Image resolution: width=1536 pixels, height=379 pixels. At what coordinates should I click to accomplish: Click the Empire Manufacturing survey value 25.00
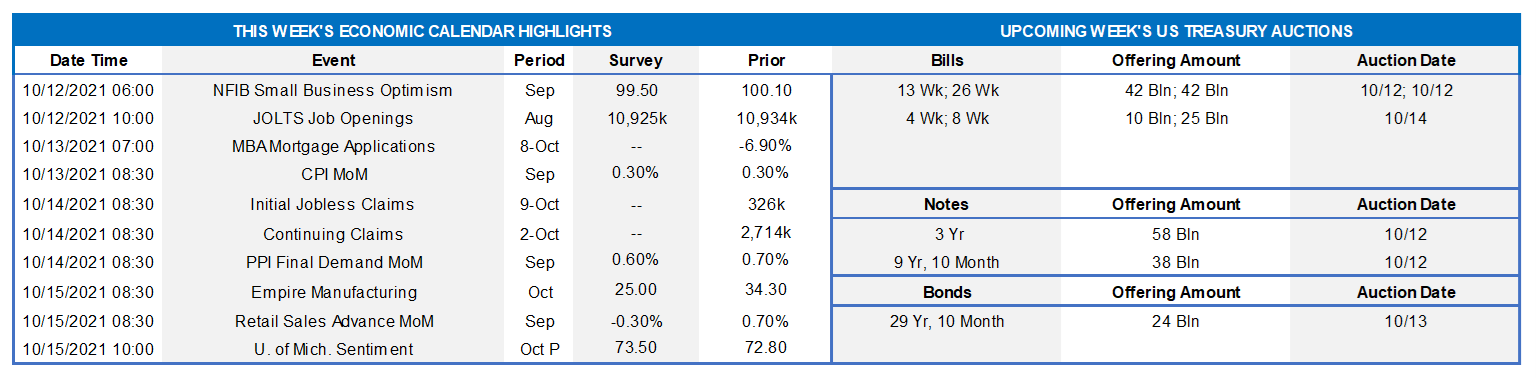pyautogui.click(x=635, y=292)
